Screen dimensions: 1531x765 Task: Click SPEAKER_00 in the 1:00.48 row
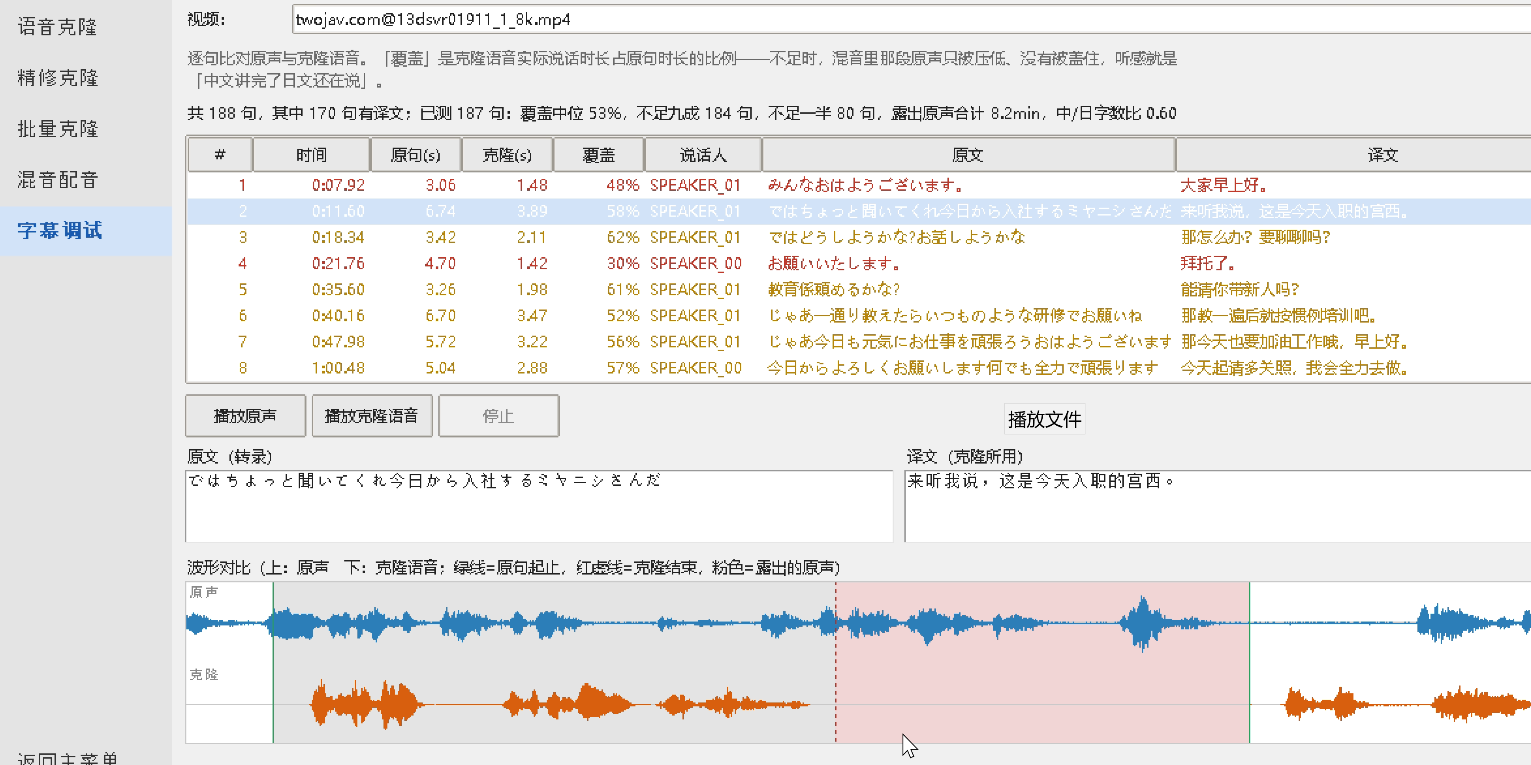[696, 367]
